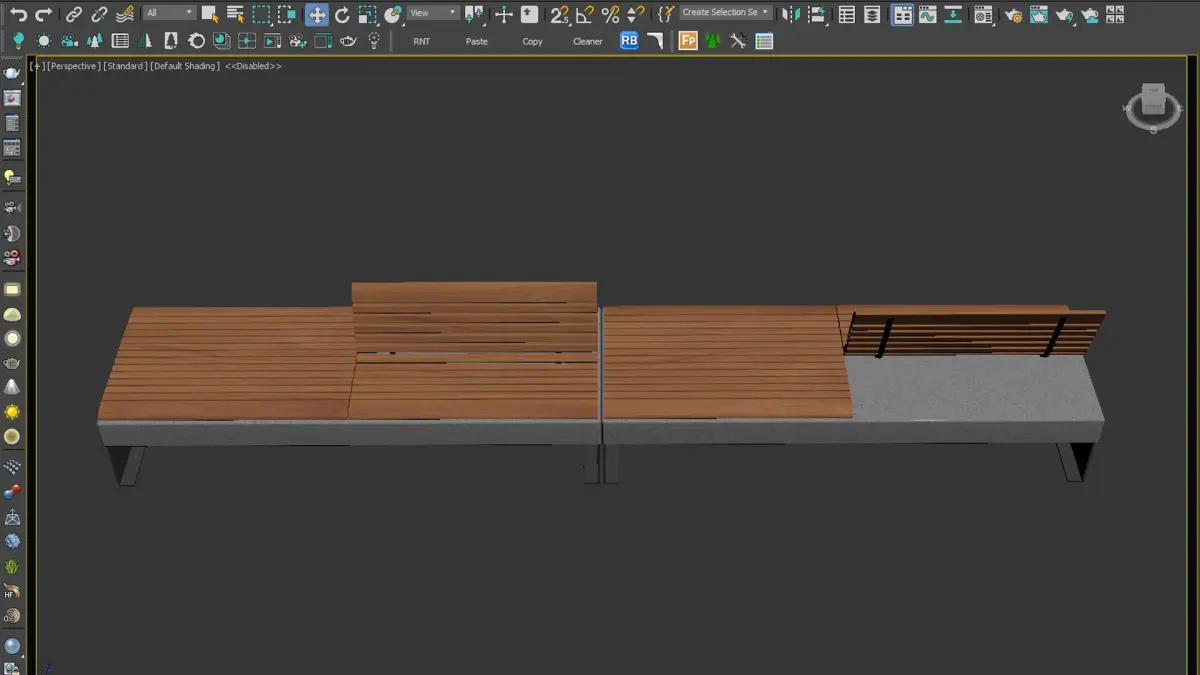Activate the Rotate tool
The image size is (1200, 675).
point(342,14)
